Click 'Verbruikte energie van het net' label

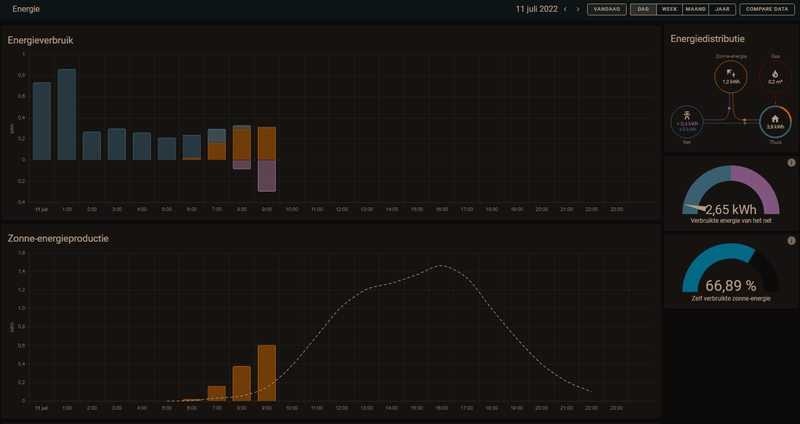(x=731, y=221)
